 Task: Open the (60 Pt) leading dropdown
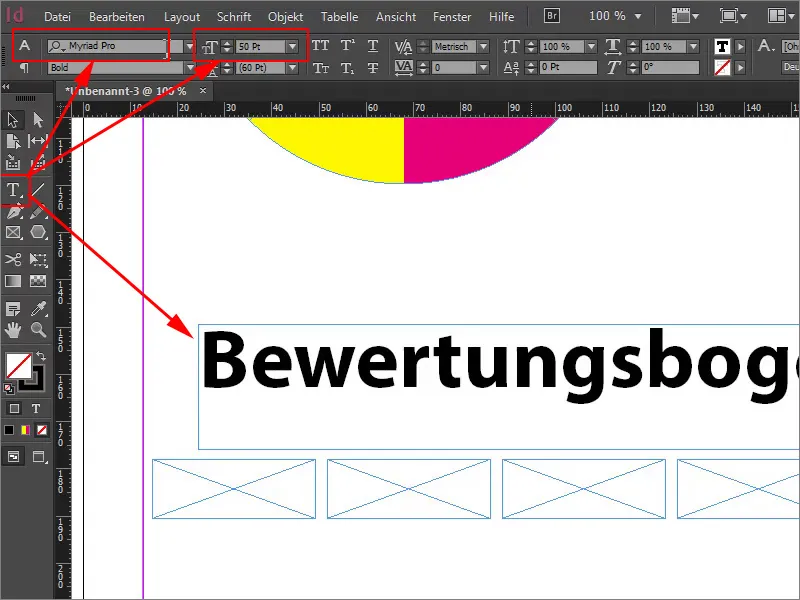coord(292,67)
